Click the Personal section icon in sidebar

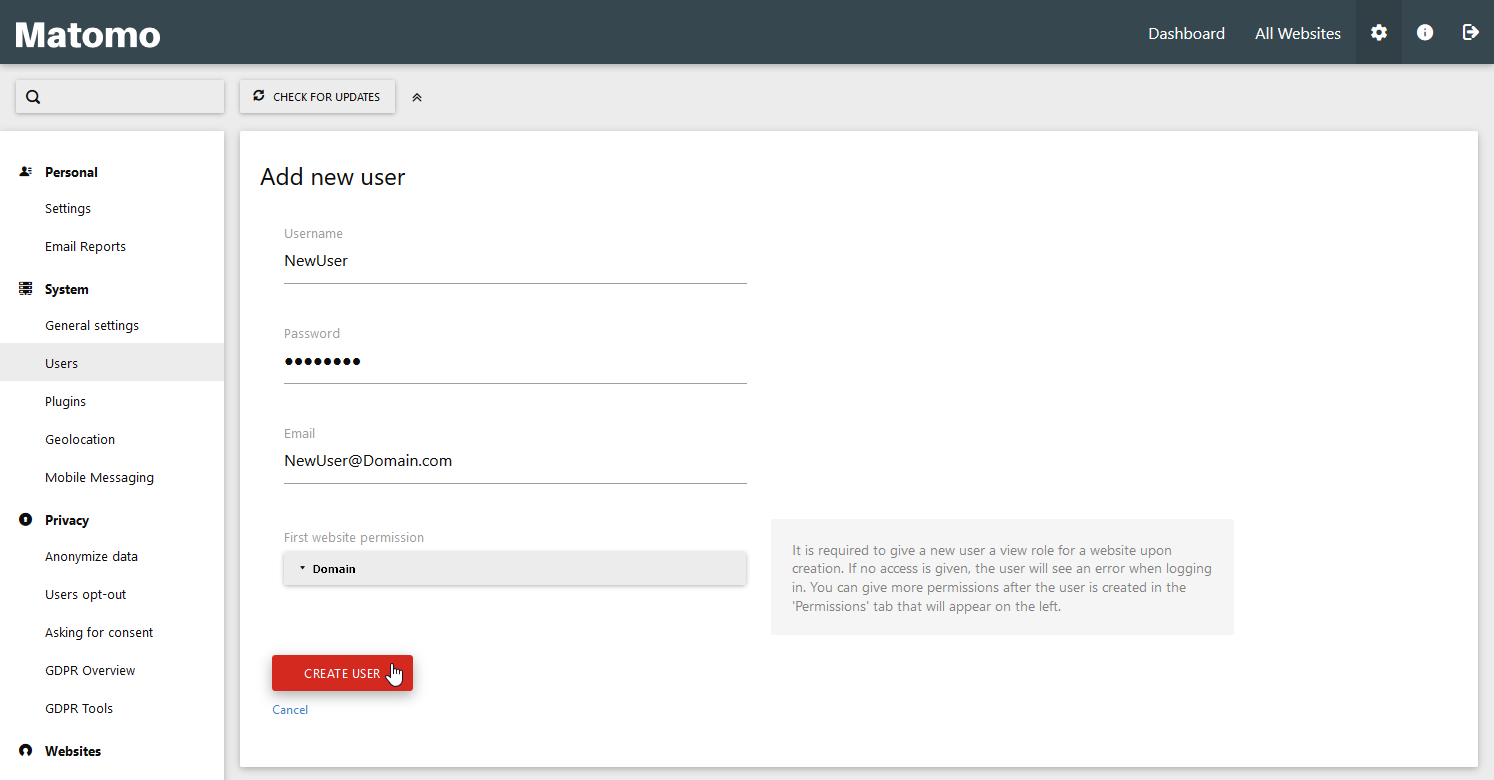(26, 172)
